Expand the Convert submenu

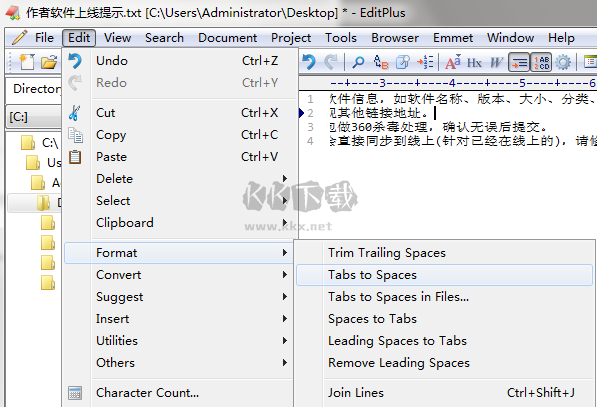click(179, 275)
